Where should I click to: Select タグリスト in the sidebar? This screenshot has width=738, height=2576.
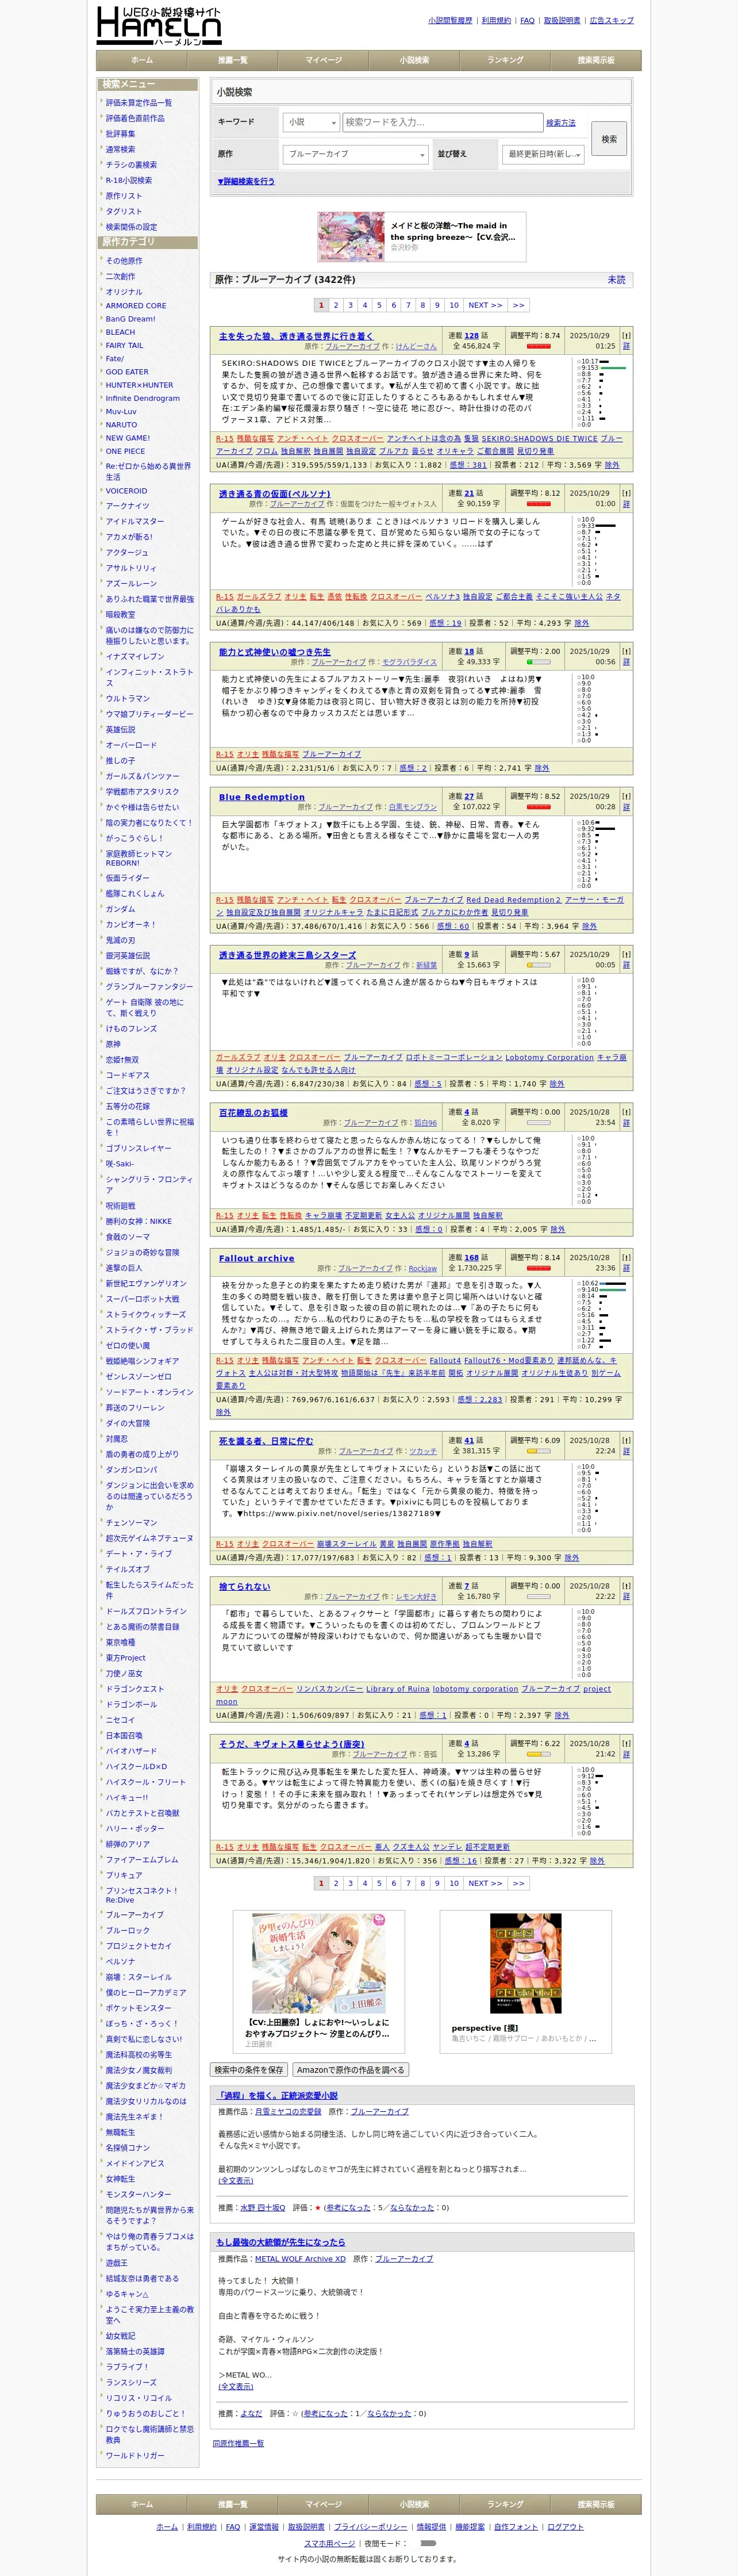pos(124,211)
